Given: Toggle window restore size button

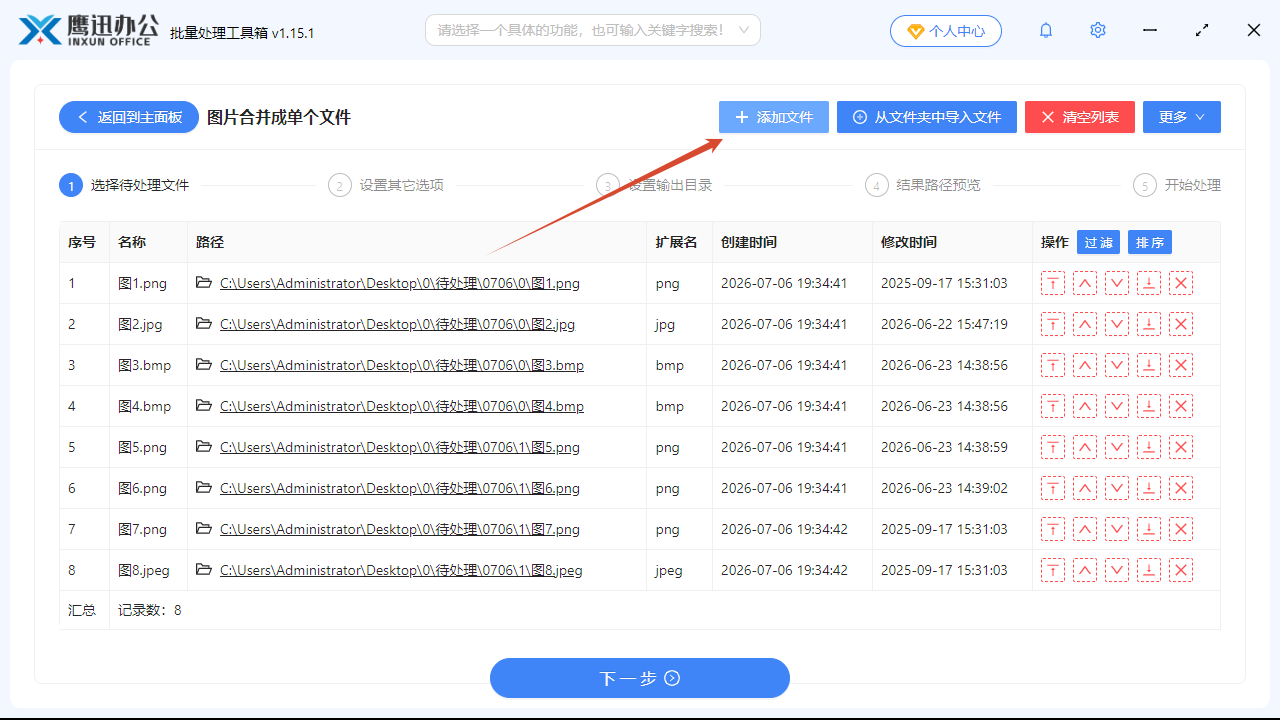Looking at the screenshot, I should coord(1202,30).
